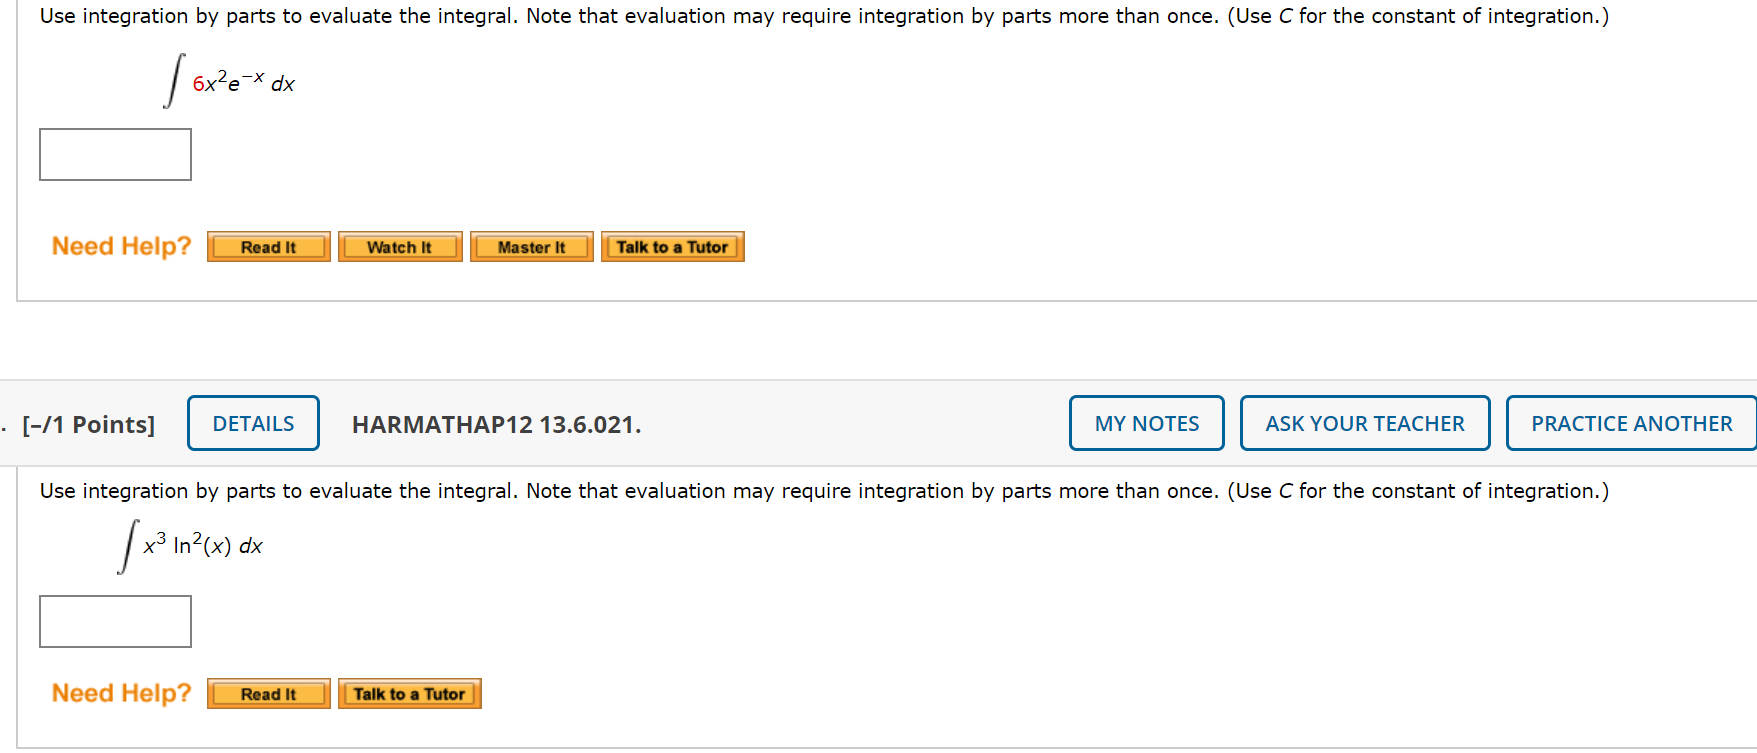The height and width of the screenshot is (753, 1757).
Task: Select the answer box for the 6x²e⁻ˣ integral
Action: point(115,154)
